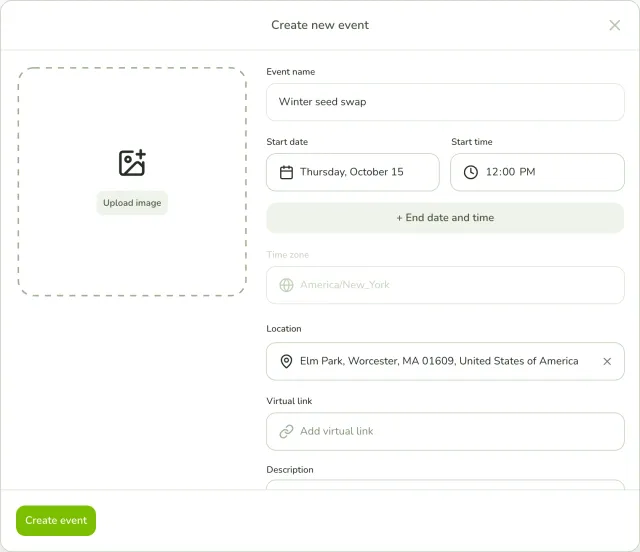Click the calendar icon in Start date

(x=286, y=172)
